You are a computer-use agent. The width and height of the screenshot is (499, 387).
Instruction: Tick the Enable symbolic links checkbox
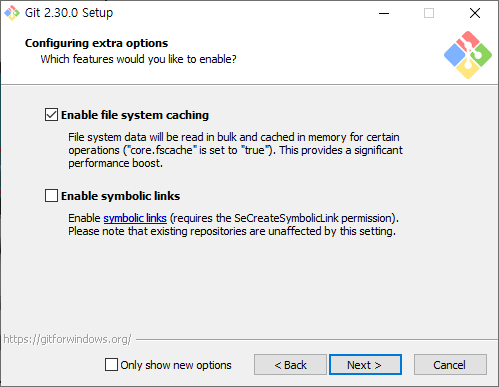(x=51, y=196)
